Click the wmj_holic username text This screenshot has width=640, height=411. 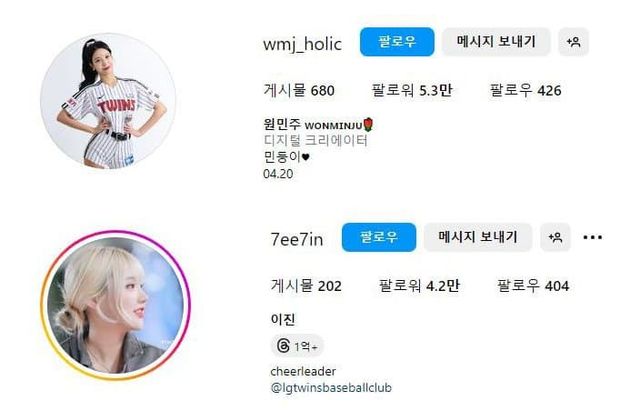(302, 44)
